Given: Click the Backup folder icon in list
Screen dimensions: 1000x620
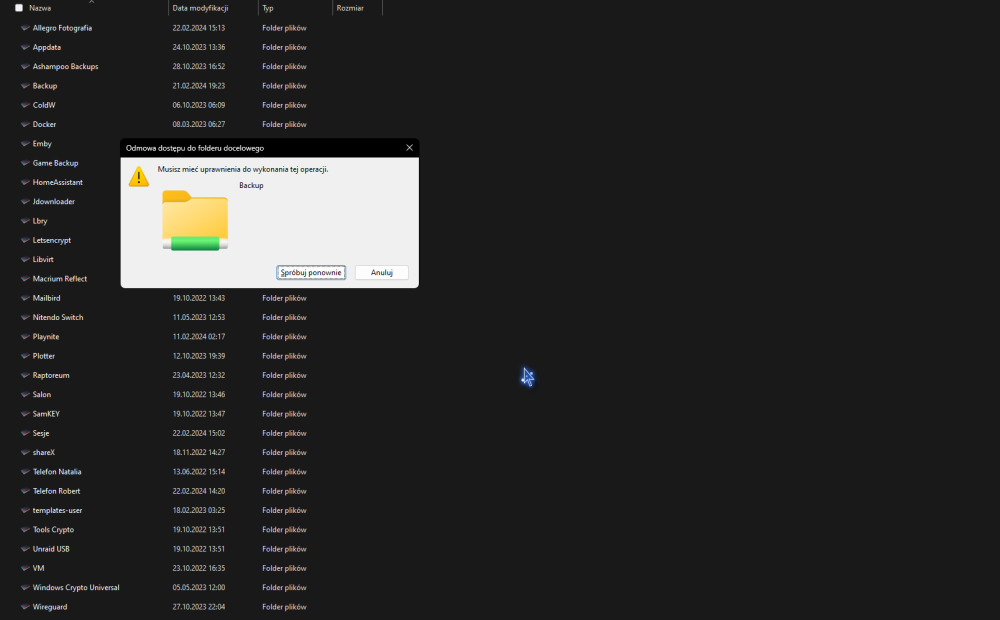Looking at the screenshot, I should click(26, 85).
